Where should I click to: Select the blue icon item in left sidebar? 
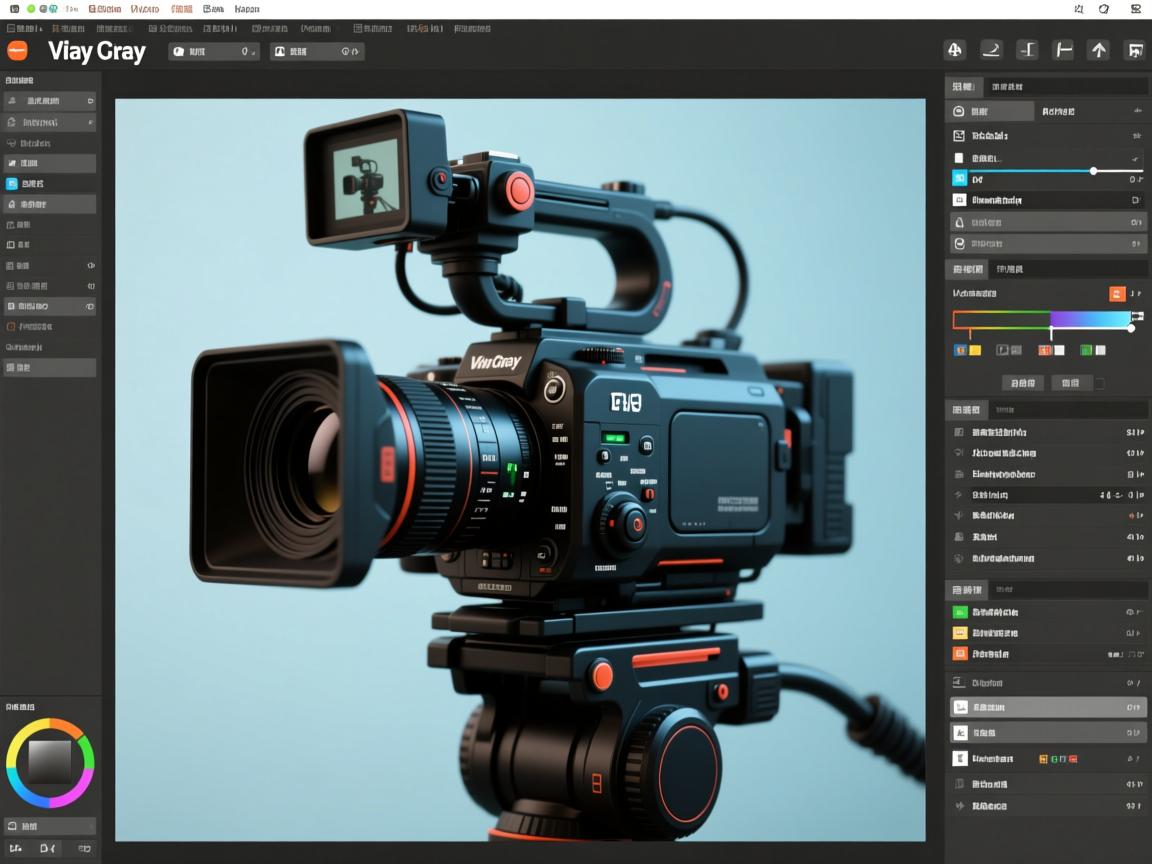[12, 184]
